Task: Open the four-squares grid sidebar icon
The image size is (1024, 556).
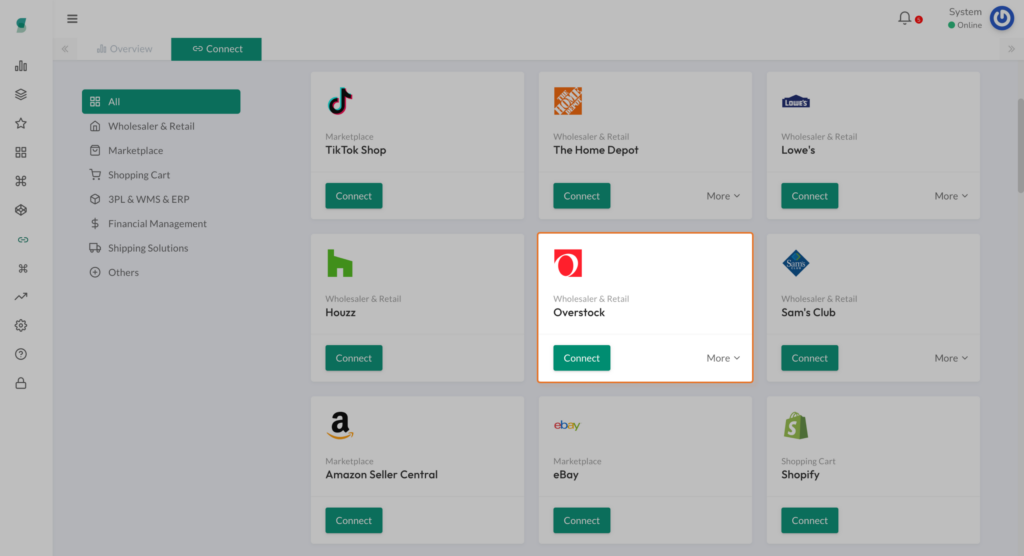Action: 21,152
